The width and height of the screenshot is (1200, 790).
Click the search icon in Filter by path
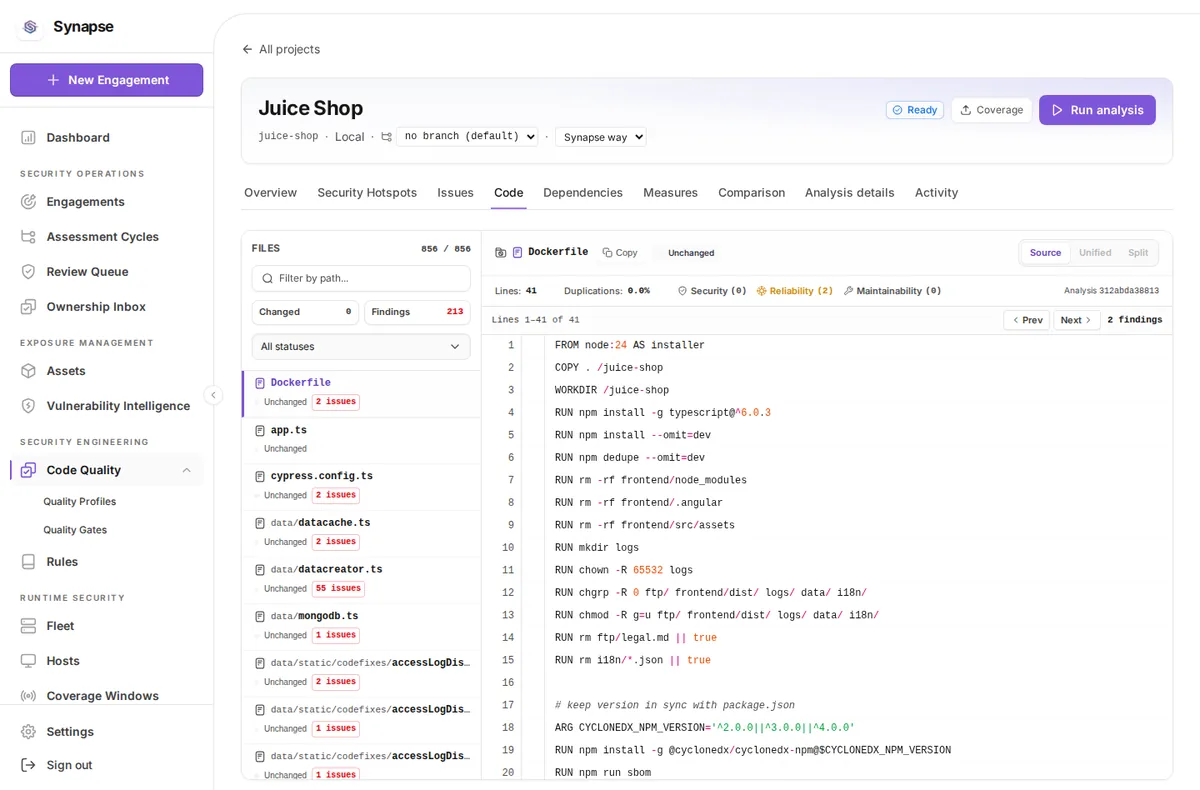coord(267,278)
